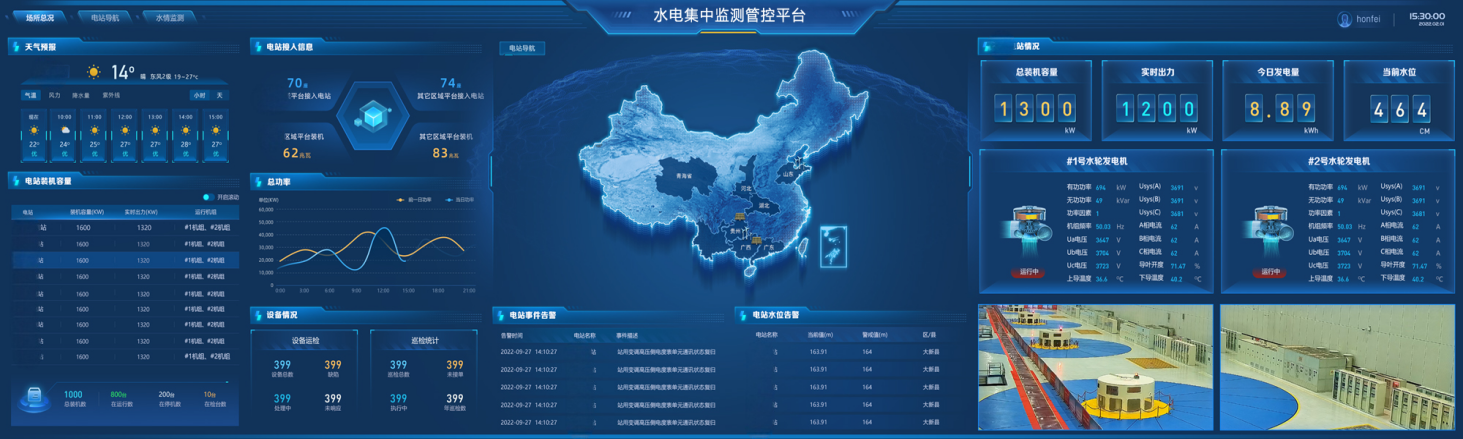
Task: Select 湖北 province on the map
Action: (765, 206)
